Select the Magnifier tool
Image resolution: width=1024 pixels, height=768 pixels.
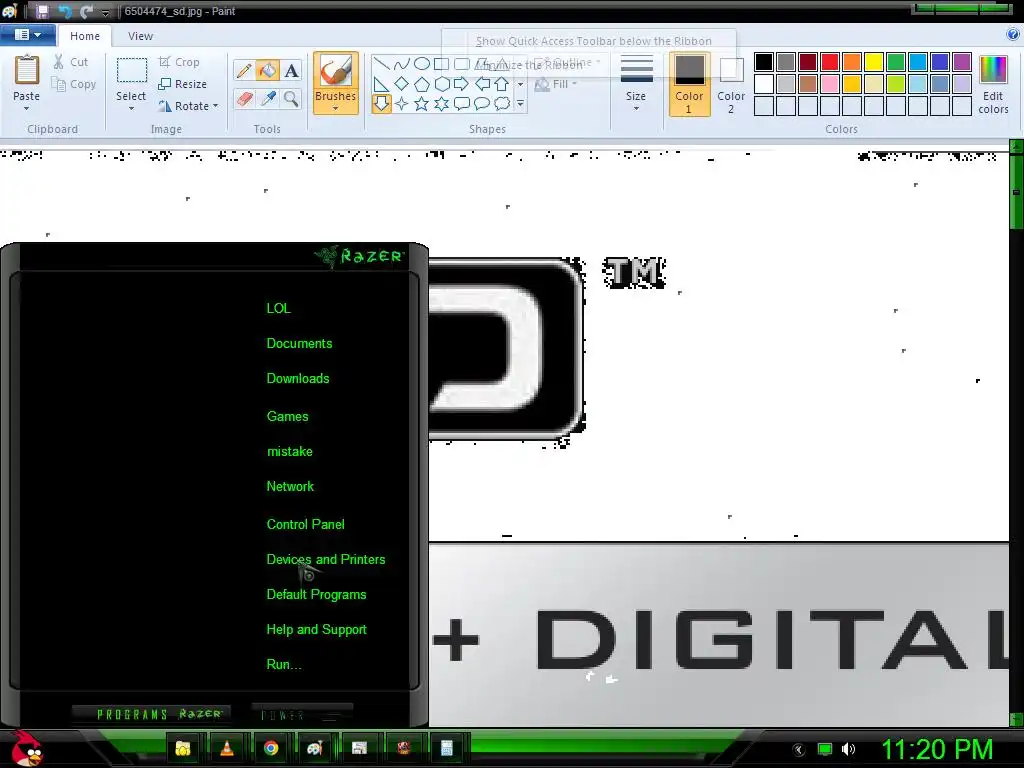pyautogui.click(x=291, y=99)
